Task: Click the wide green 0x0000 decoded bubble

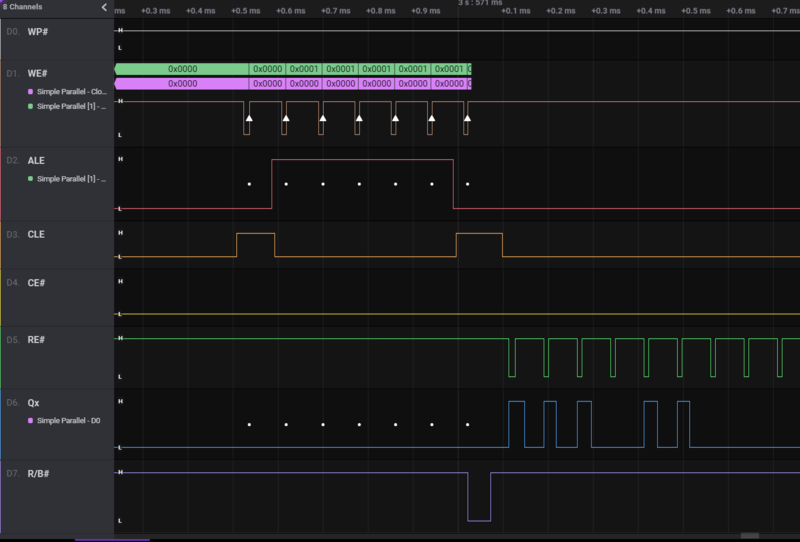Action: (x=182, y=69)
